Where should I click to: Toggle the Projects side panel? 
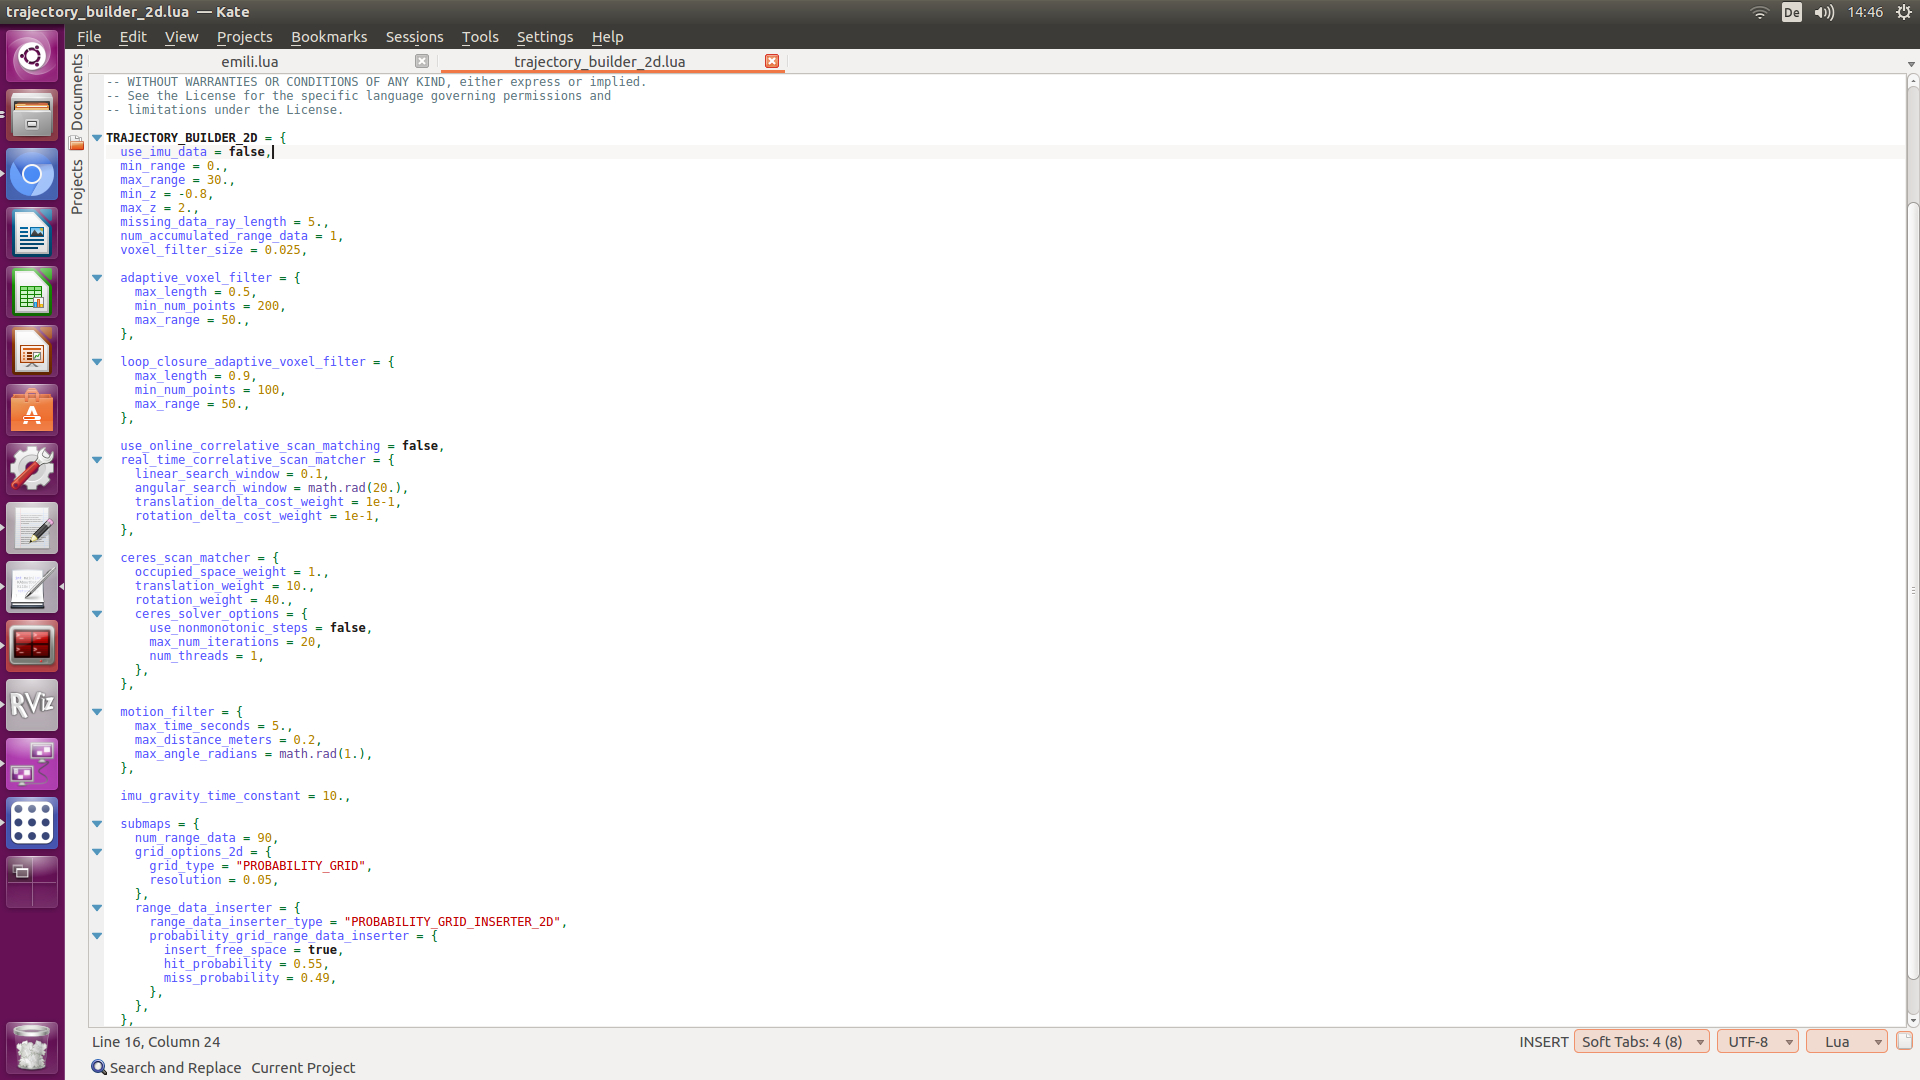coord(77,186)
